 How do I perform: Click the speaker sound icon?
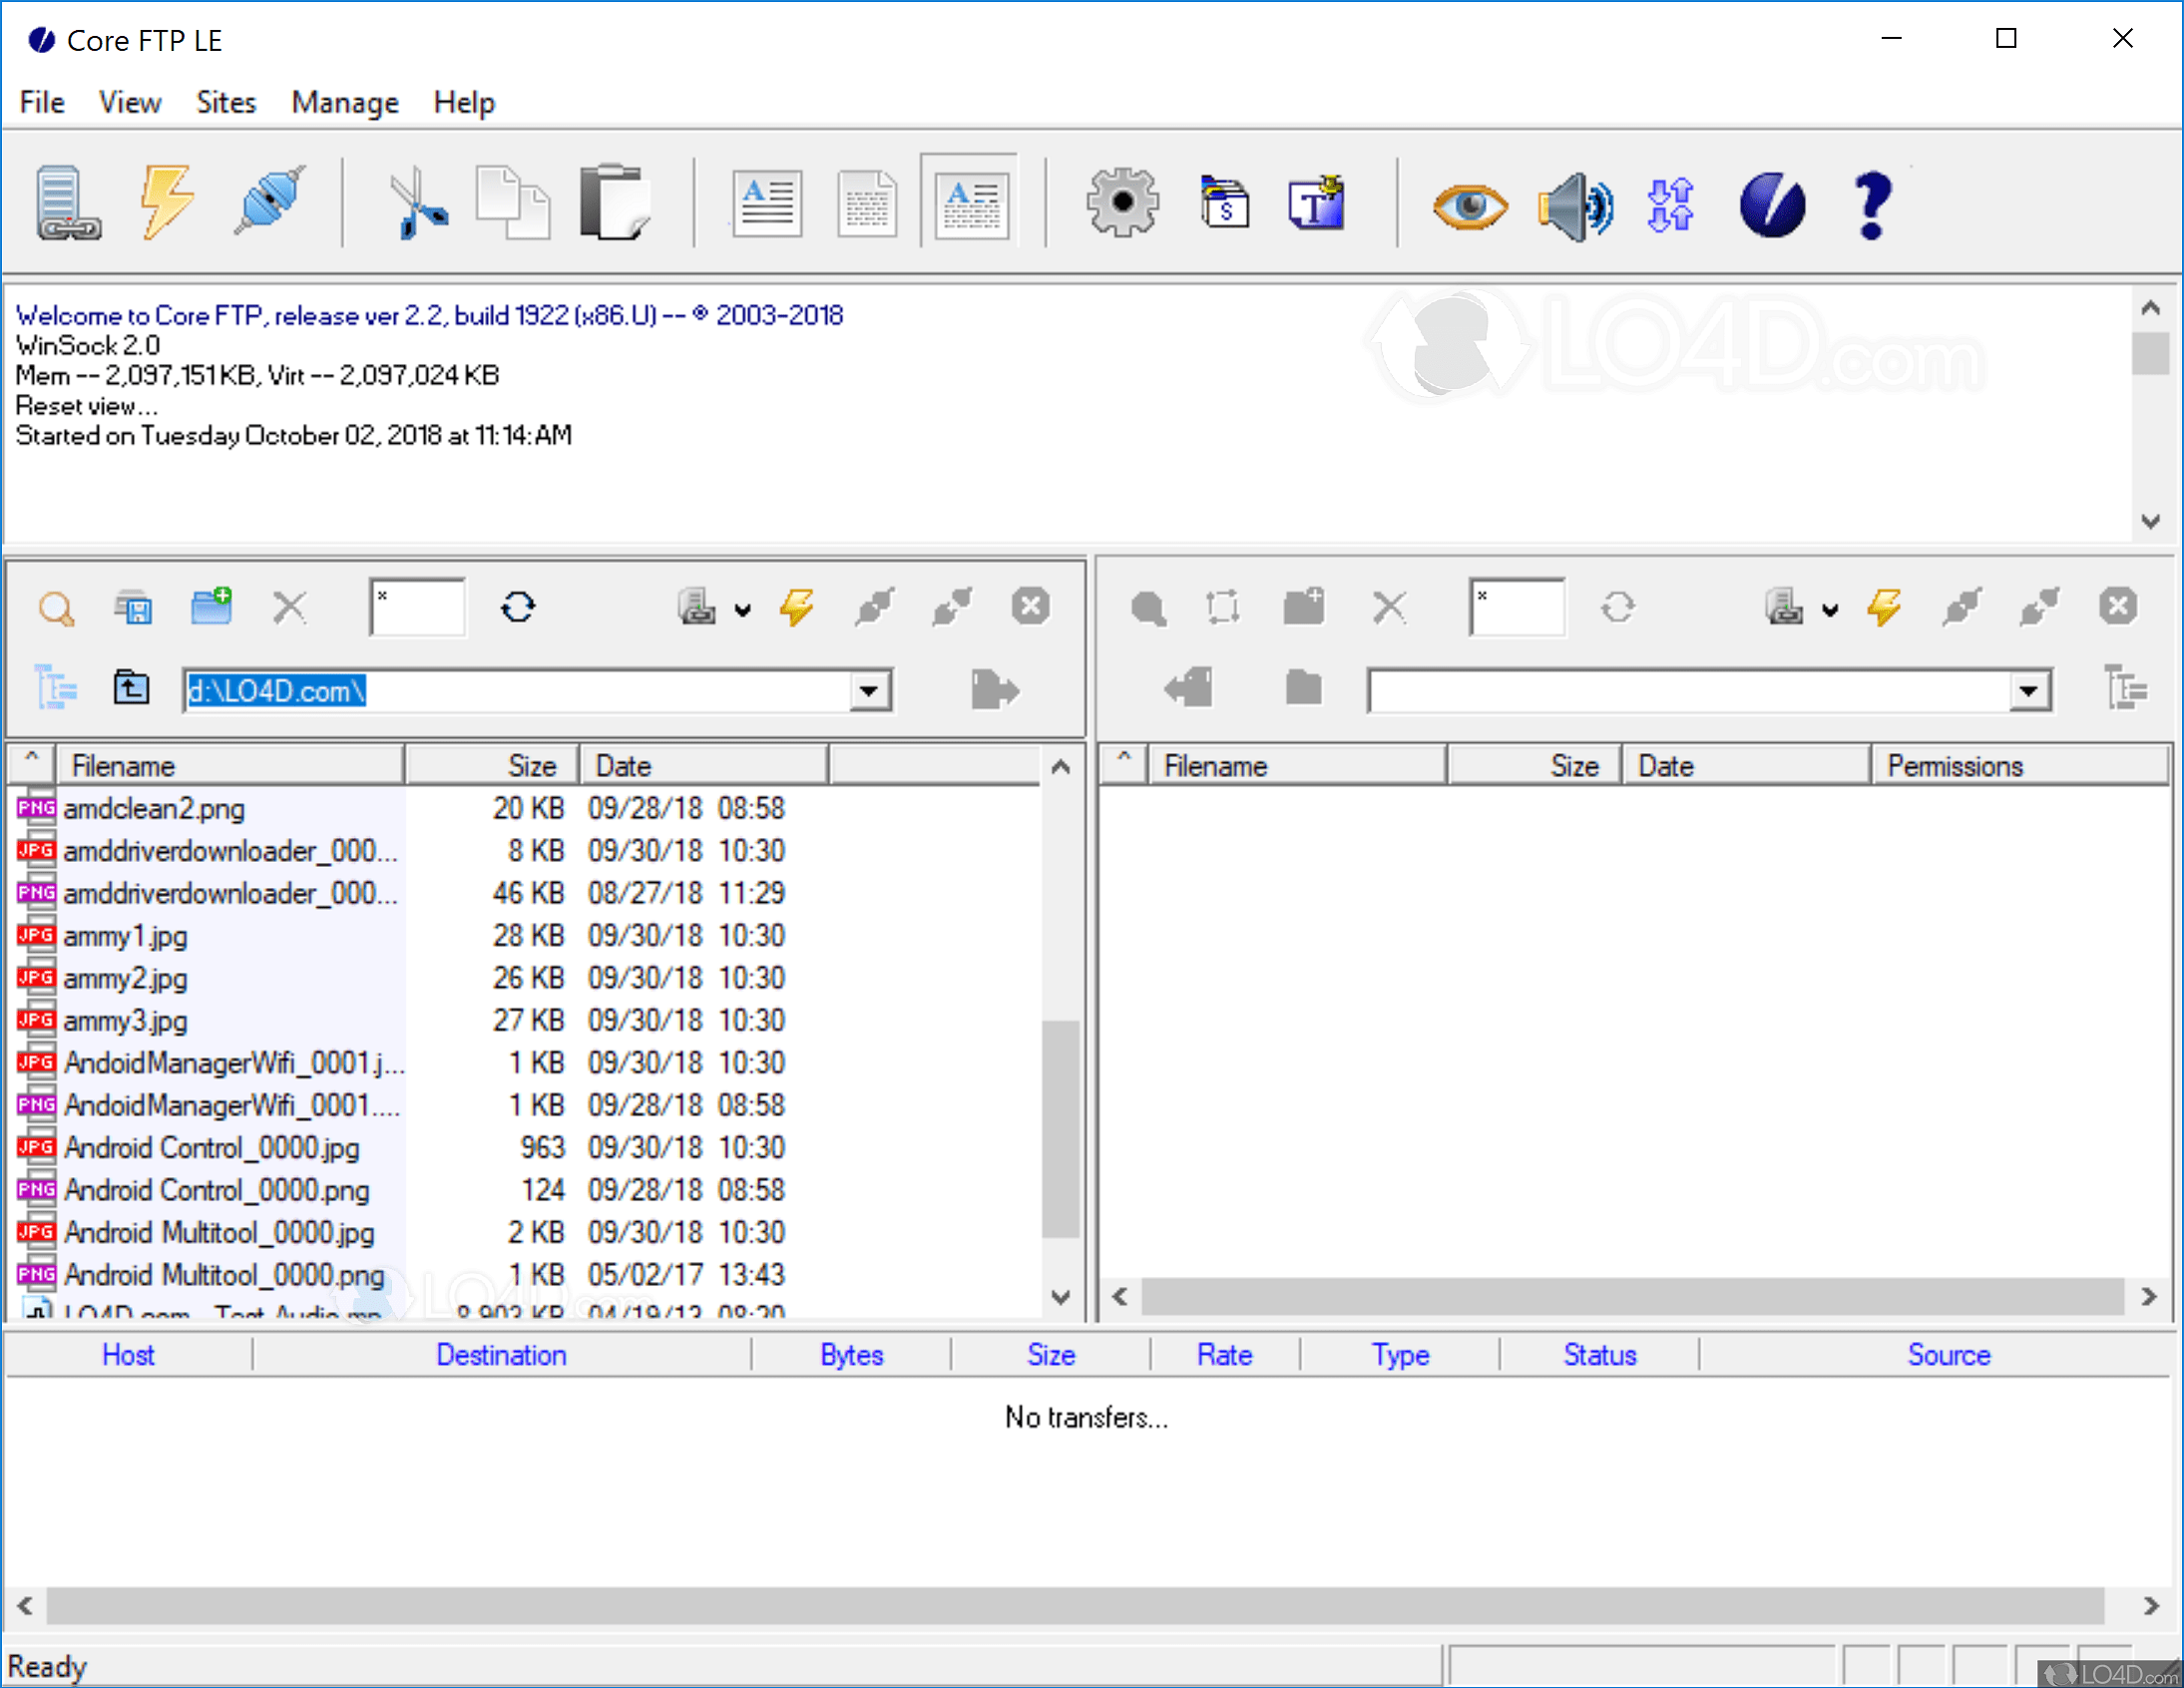pos(1575,207)
